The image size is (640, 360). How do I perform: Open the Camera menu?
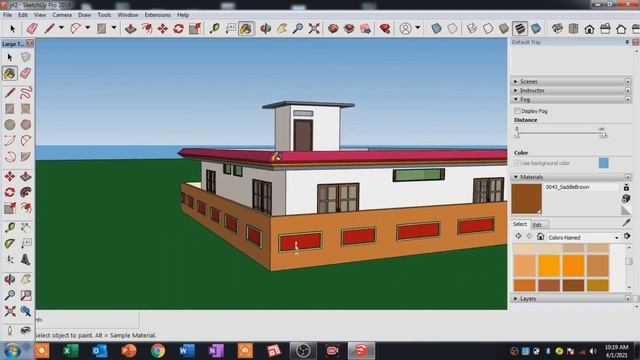pyautogui.click(x=62, y=15)
